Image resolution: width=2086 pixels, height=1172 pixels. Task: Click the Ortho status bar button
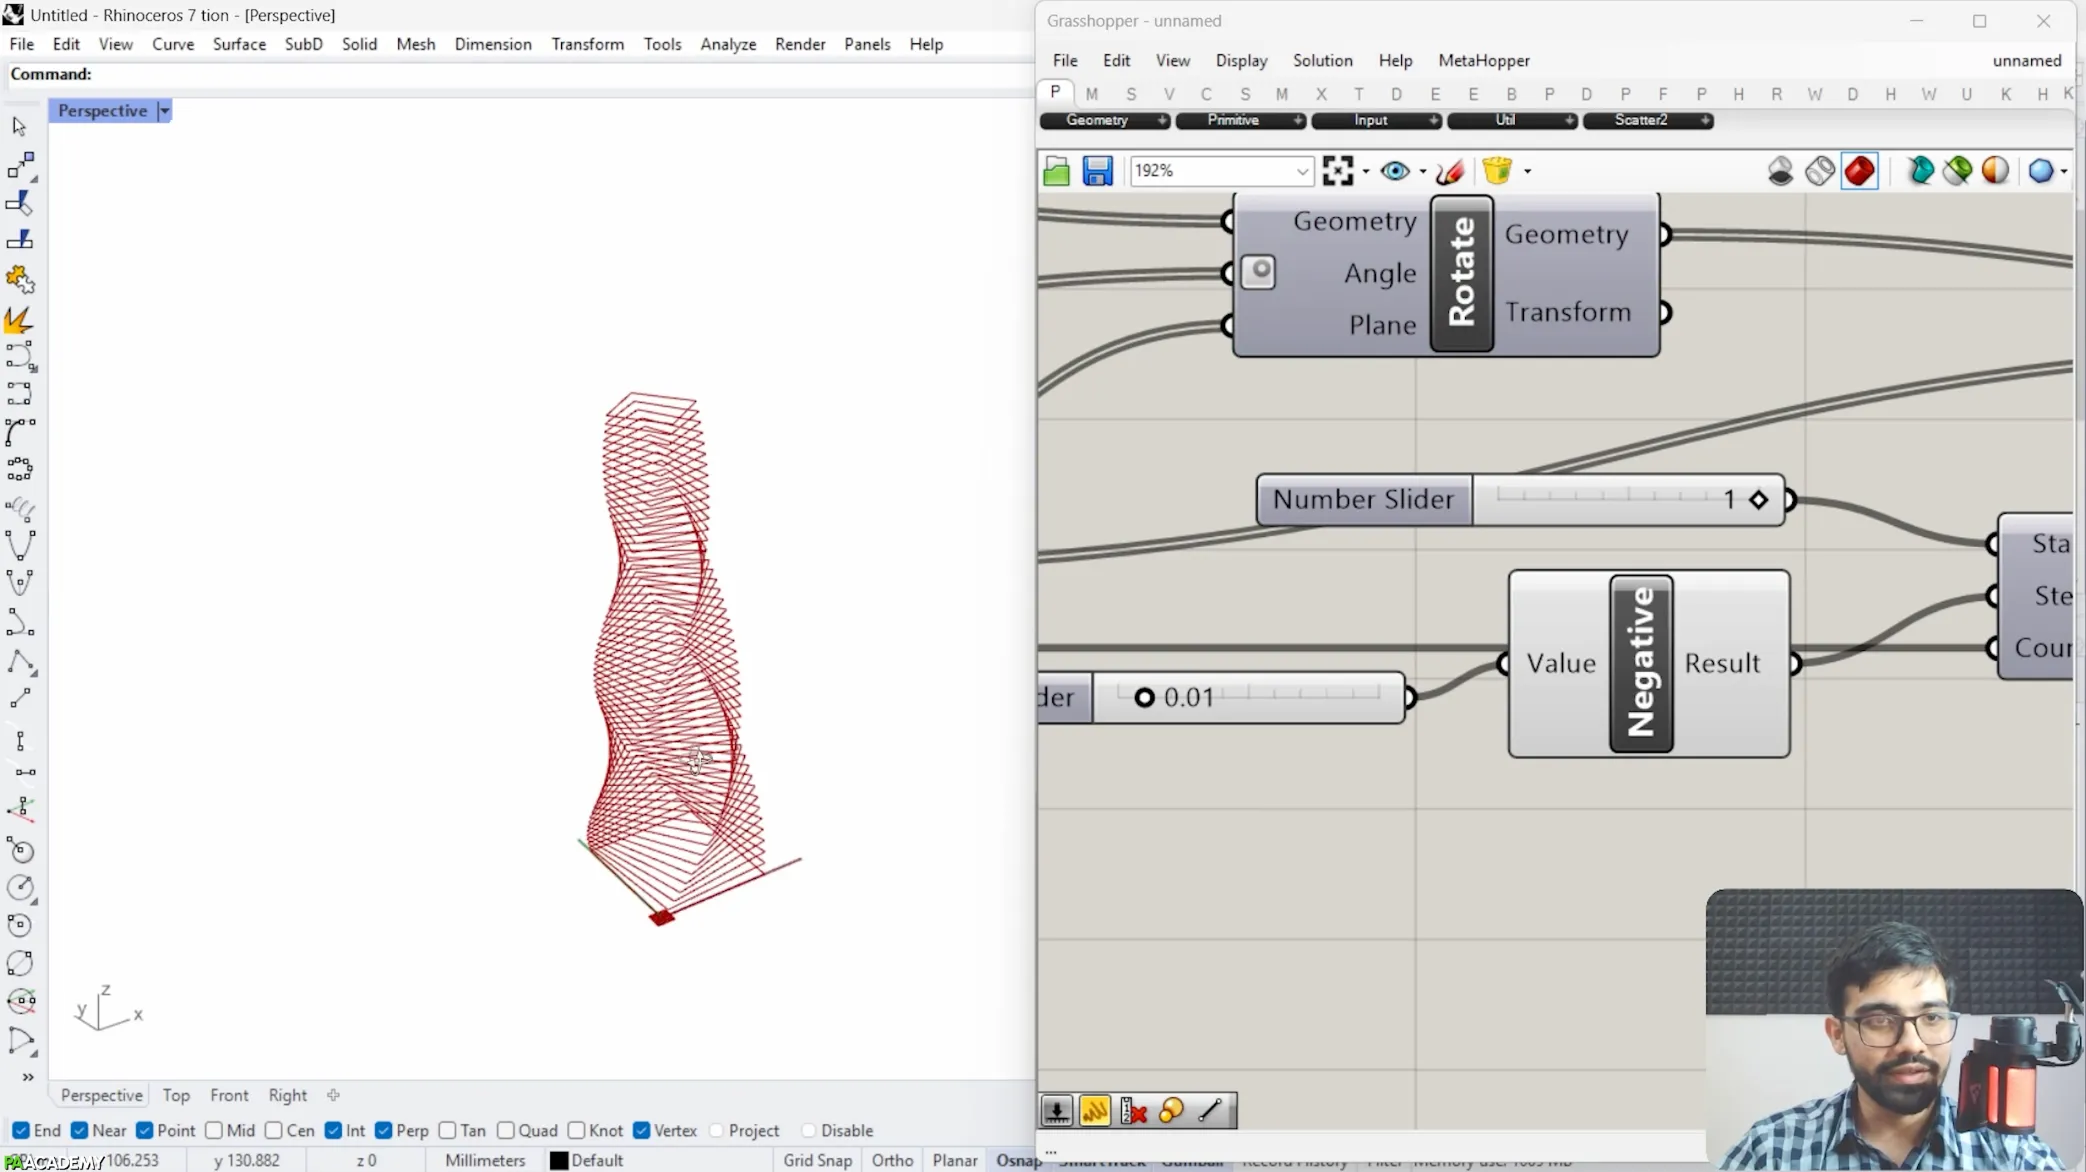click(x=892, y=1160)
